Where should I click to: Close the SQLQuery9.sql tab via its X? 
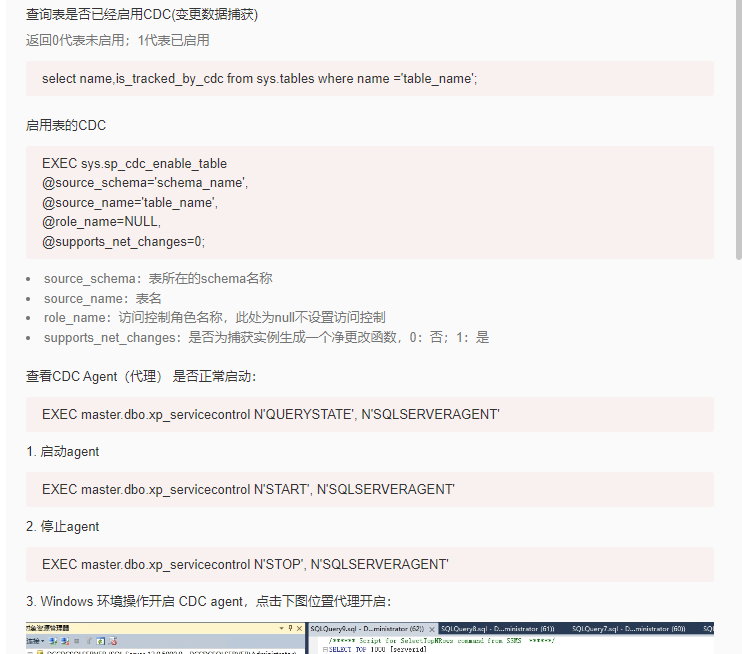pos(432,629)
